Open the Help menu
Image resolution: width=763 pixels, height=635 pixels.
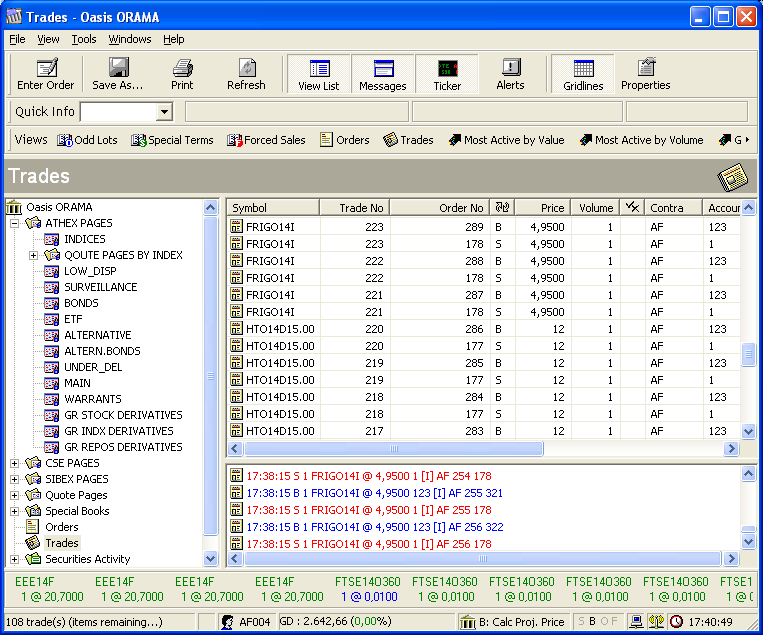point(174,39)
